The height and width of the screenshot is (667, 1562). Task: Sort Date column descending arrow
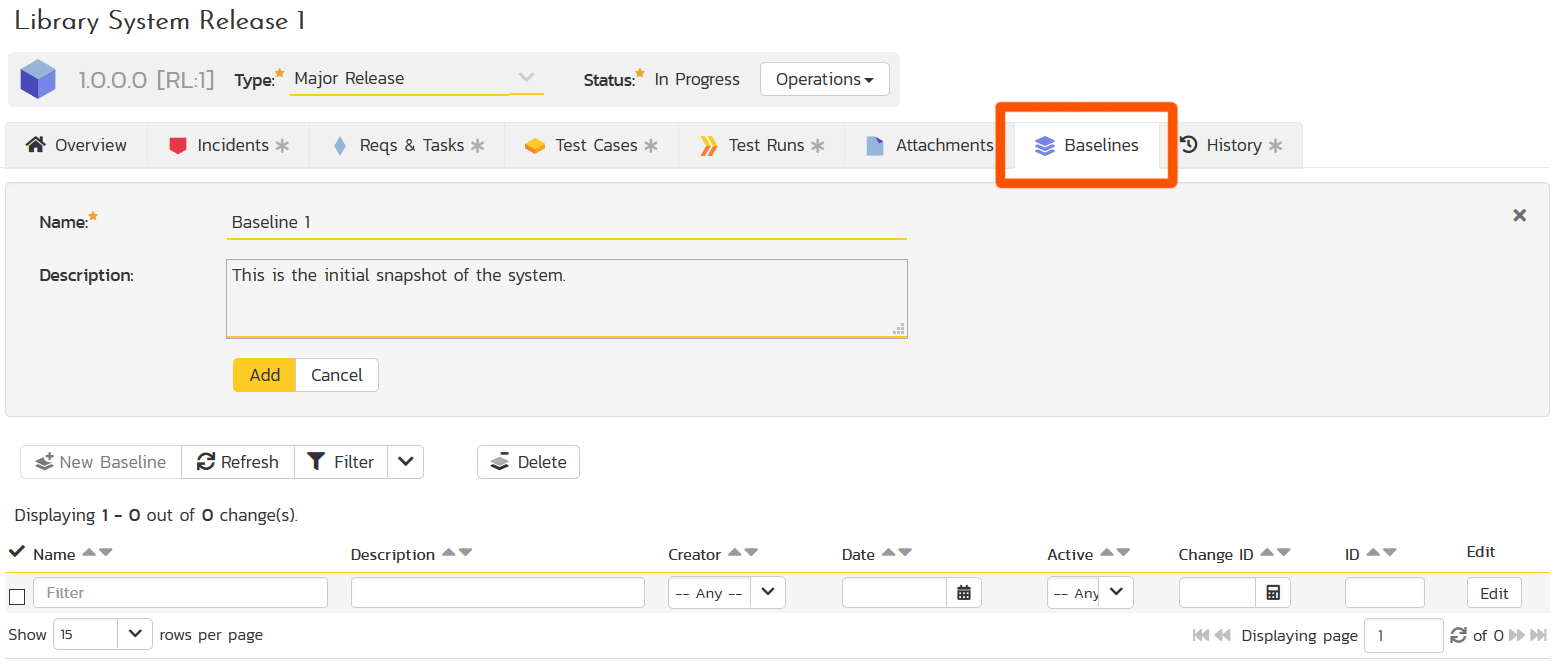905,553
